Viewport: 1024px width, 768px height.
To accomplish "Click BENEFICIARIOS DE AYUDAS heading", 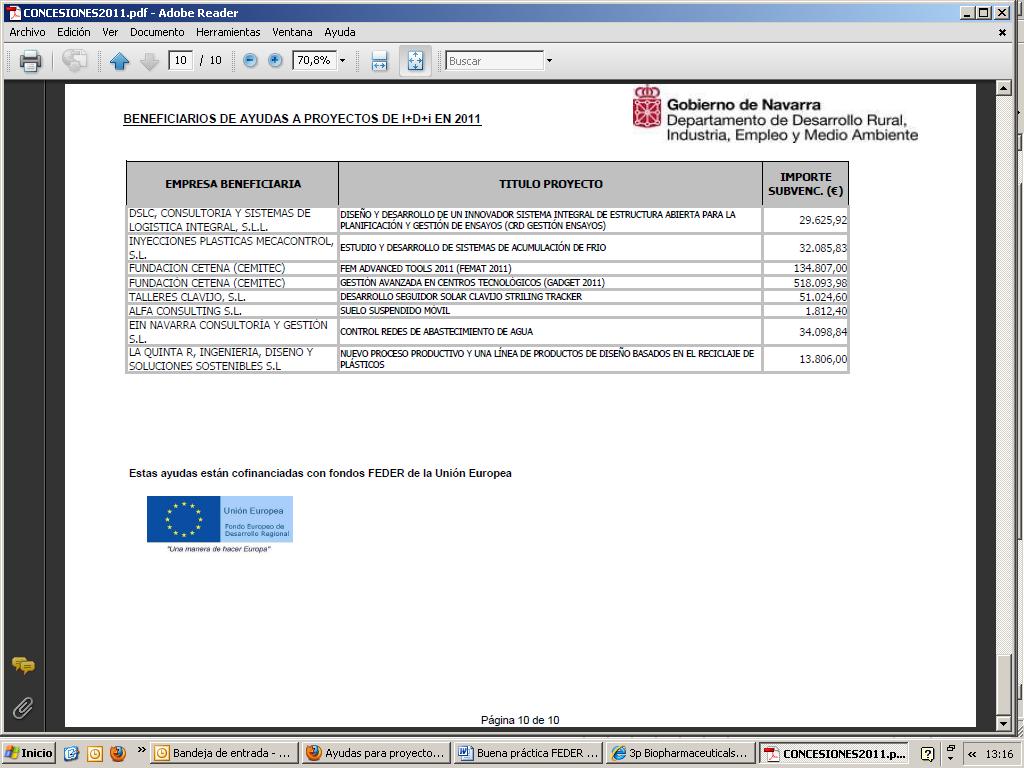I will pos(302,119).
